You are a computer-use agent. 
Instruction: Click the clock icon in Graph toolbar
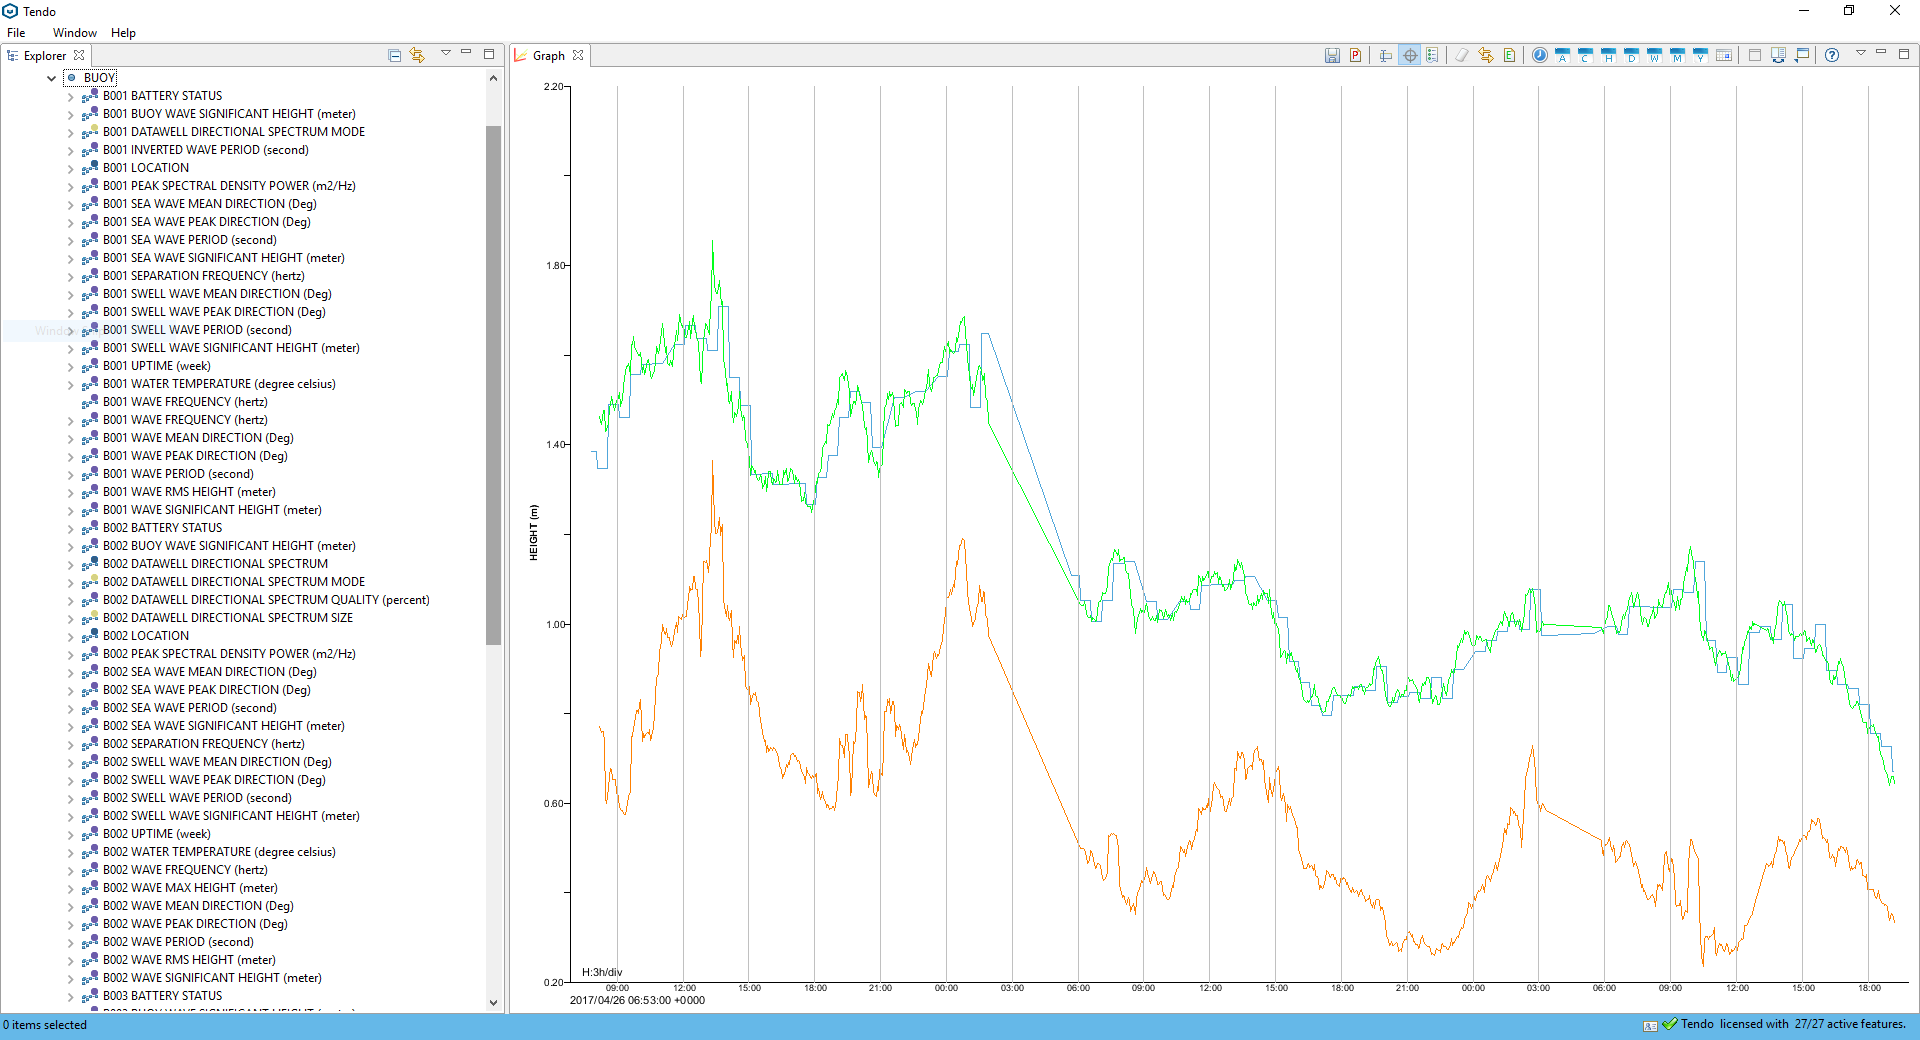pos(1540,56)
